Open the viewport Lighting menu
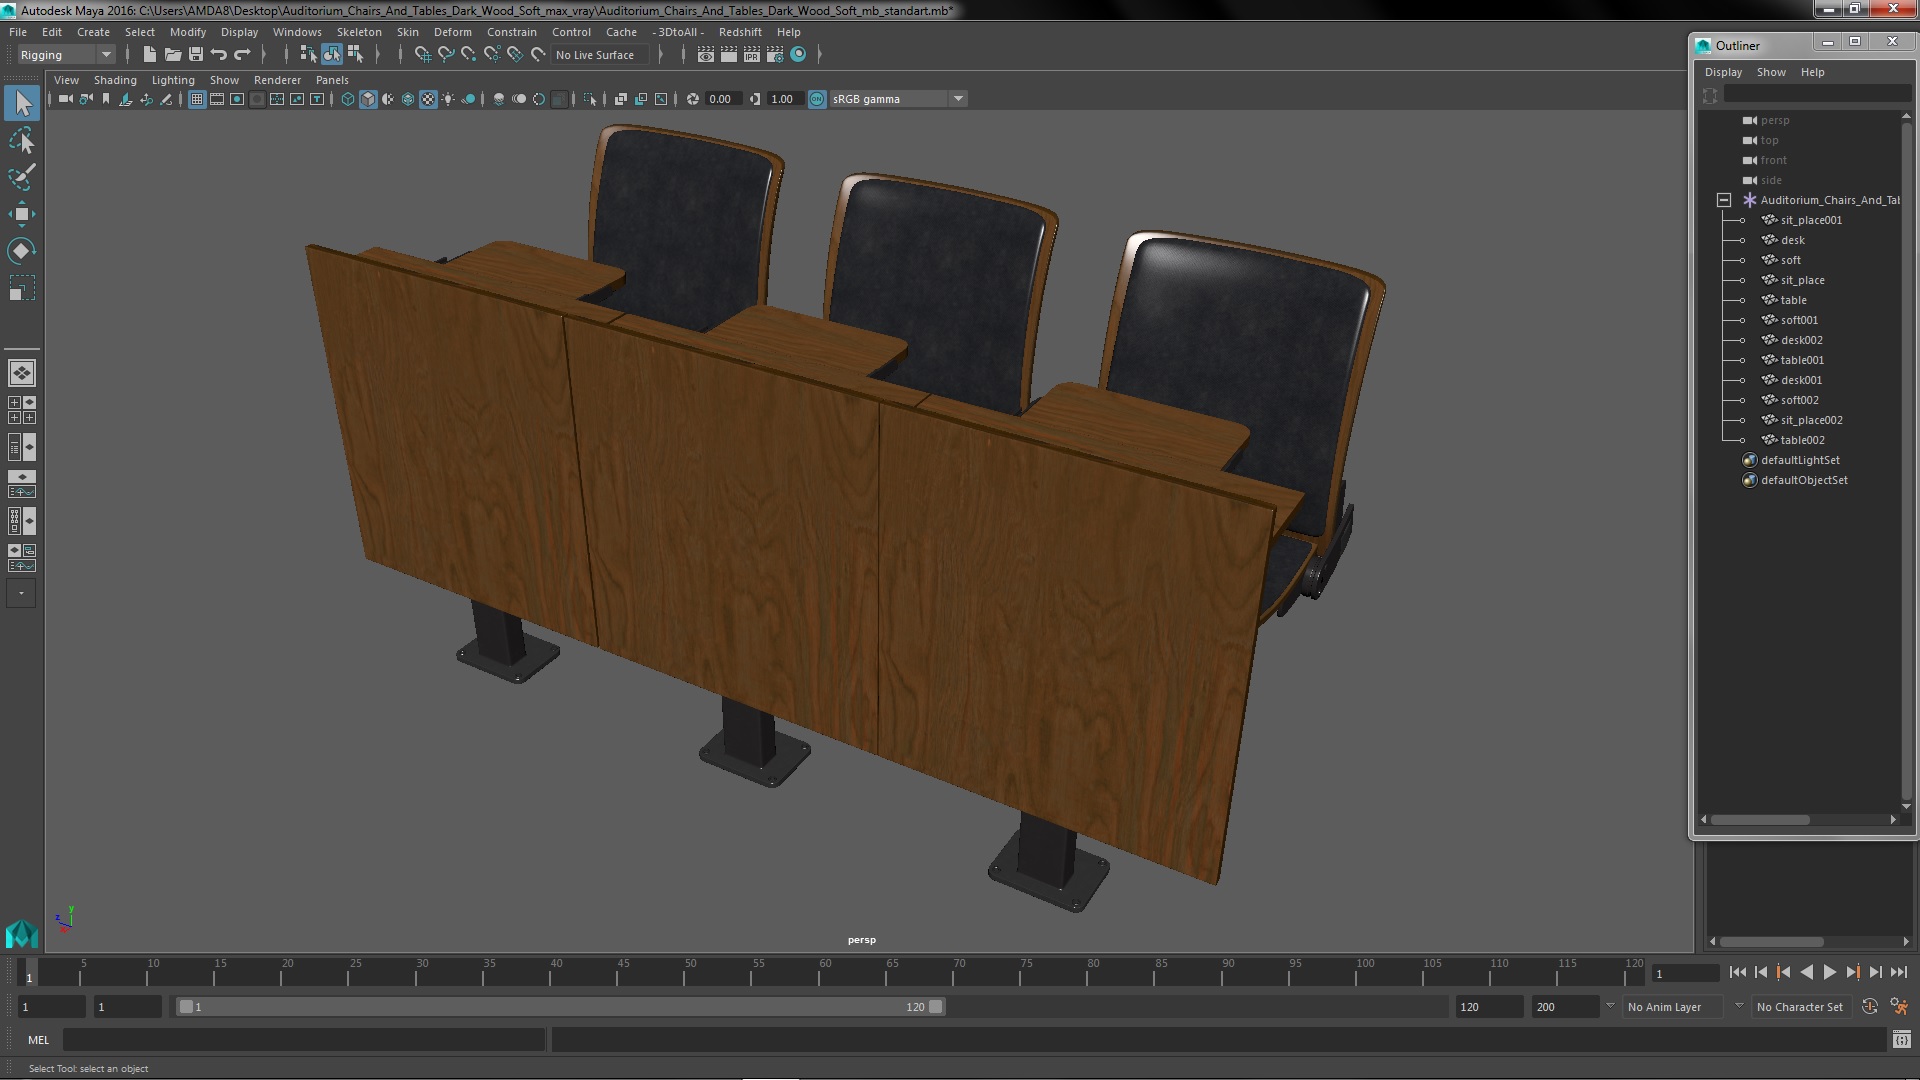Screen dimensions: 1920x1080 click(x=173, y=80)
